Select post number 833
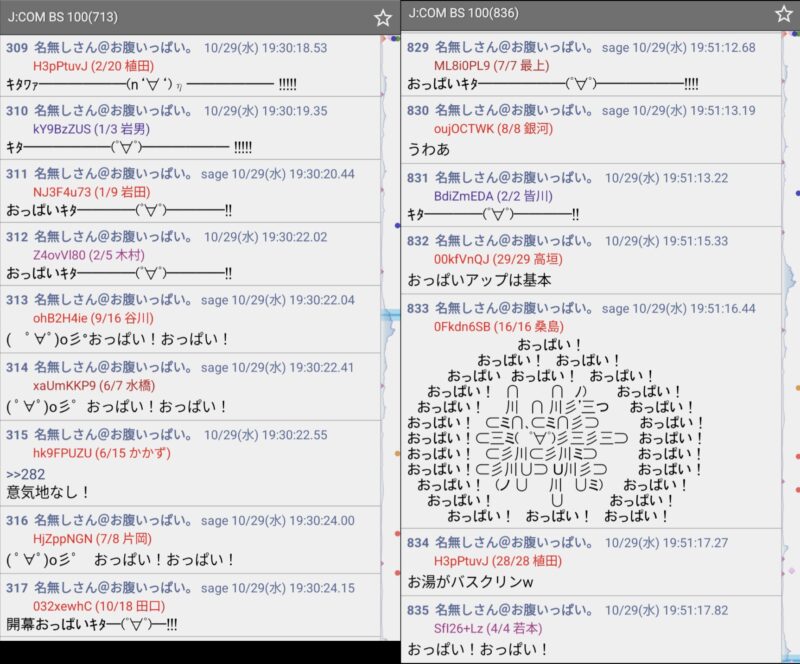The height and width of the screenshot is (664, 800). click(418, 309)
